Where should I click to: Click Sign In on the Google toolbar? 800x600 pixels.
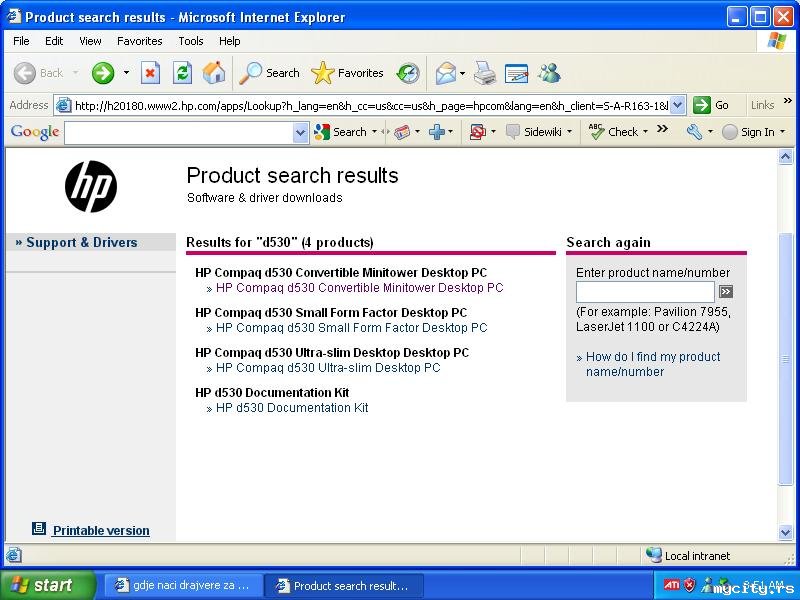(748, 132)
